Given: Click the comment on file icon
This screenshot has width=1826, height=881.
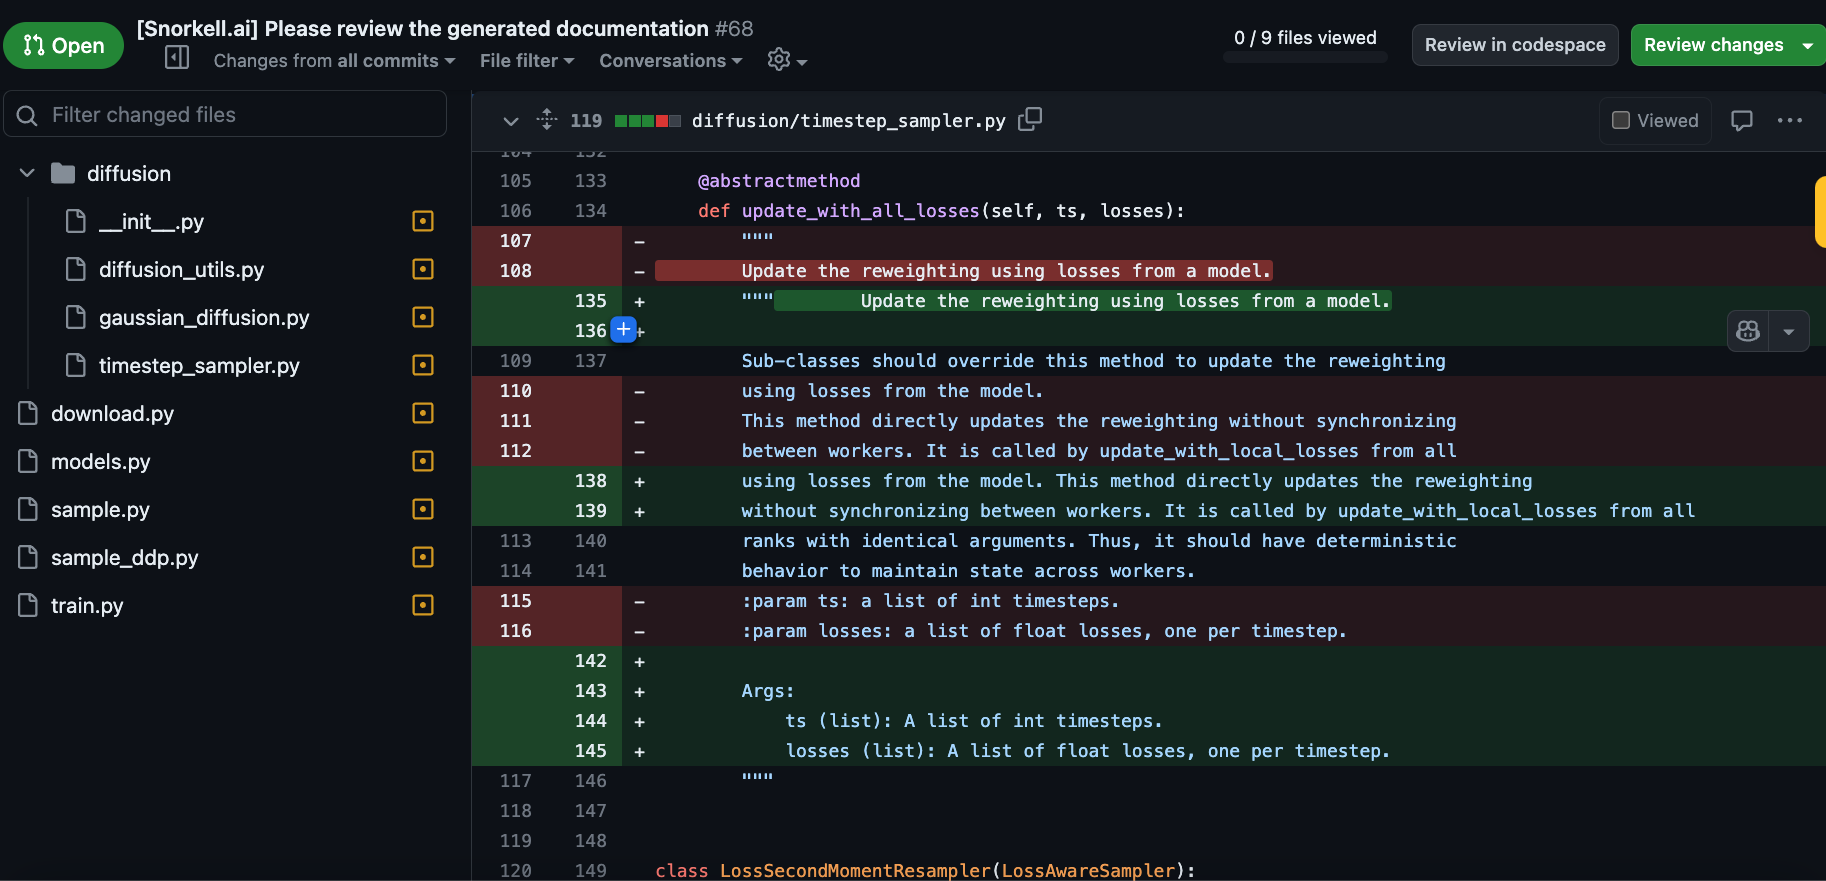Looking at the screenshot, I should (1741, 120).
